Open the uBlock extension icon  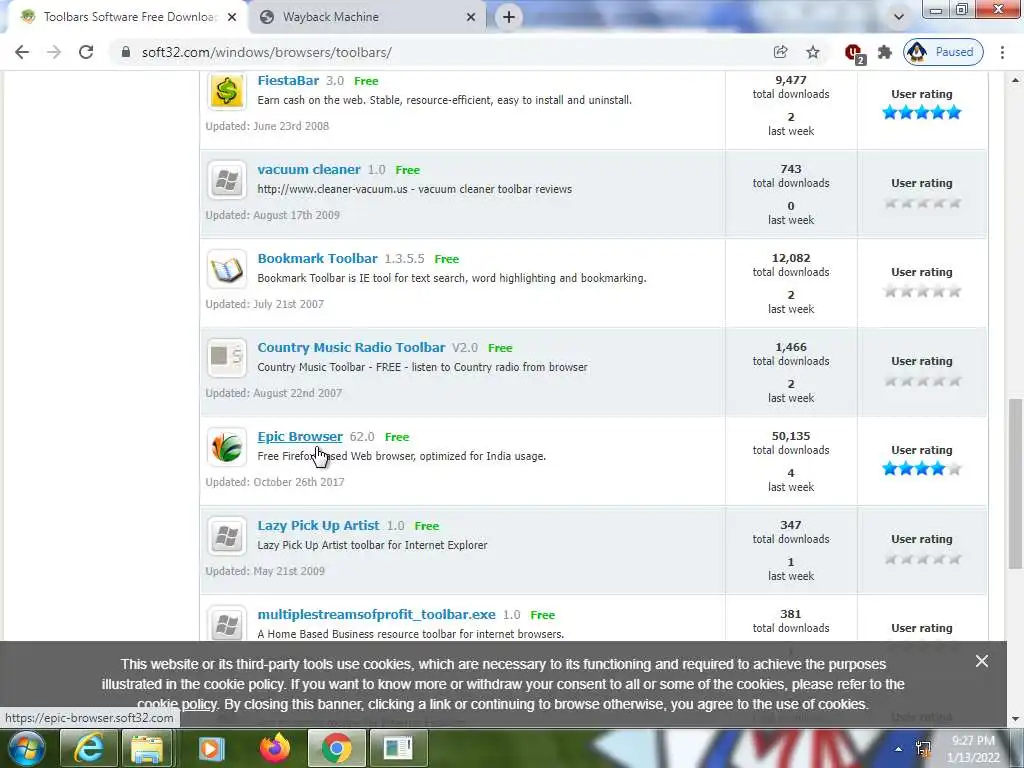click(x=854, y=53)
